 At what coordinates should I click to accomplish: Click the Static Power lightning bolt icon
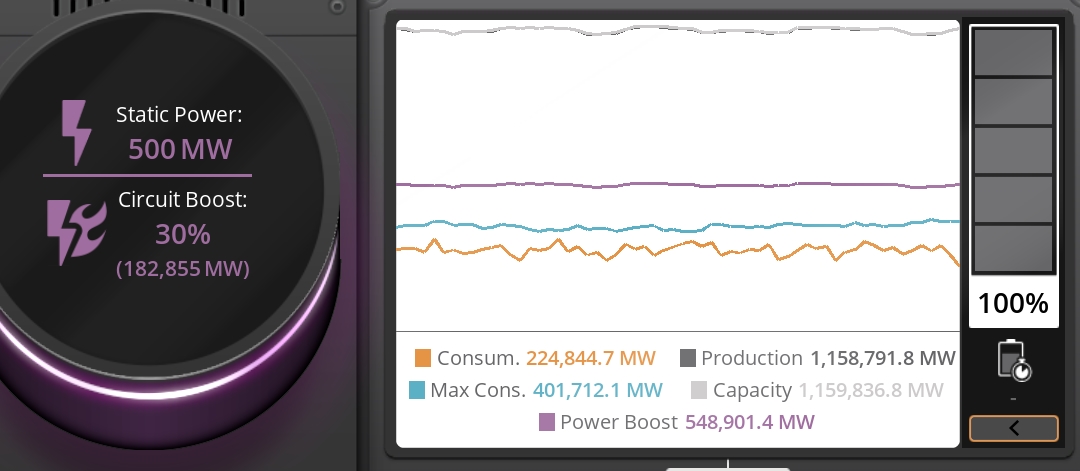[76, 133]
